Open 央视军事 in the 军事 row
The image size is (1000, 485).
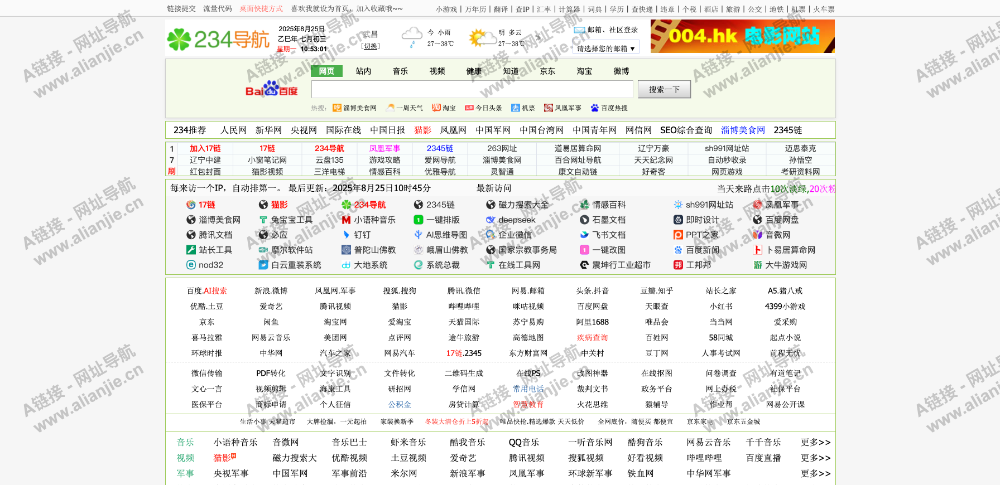(x=231, y=474)
